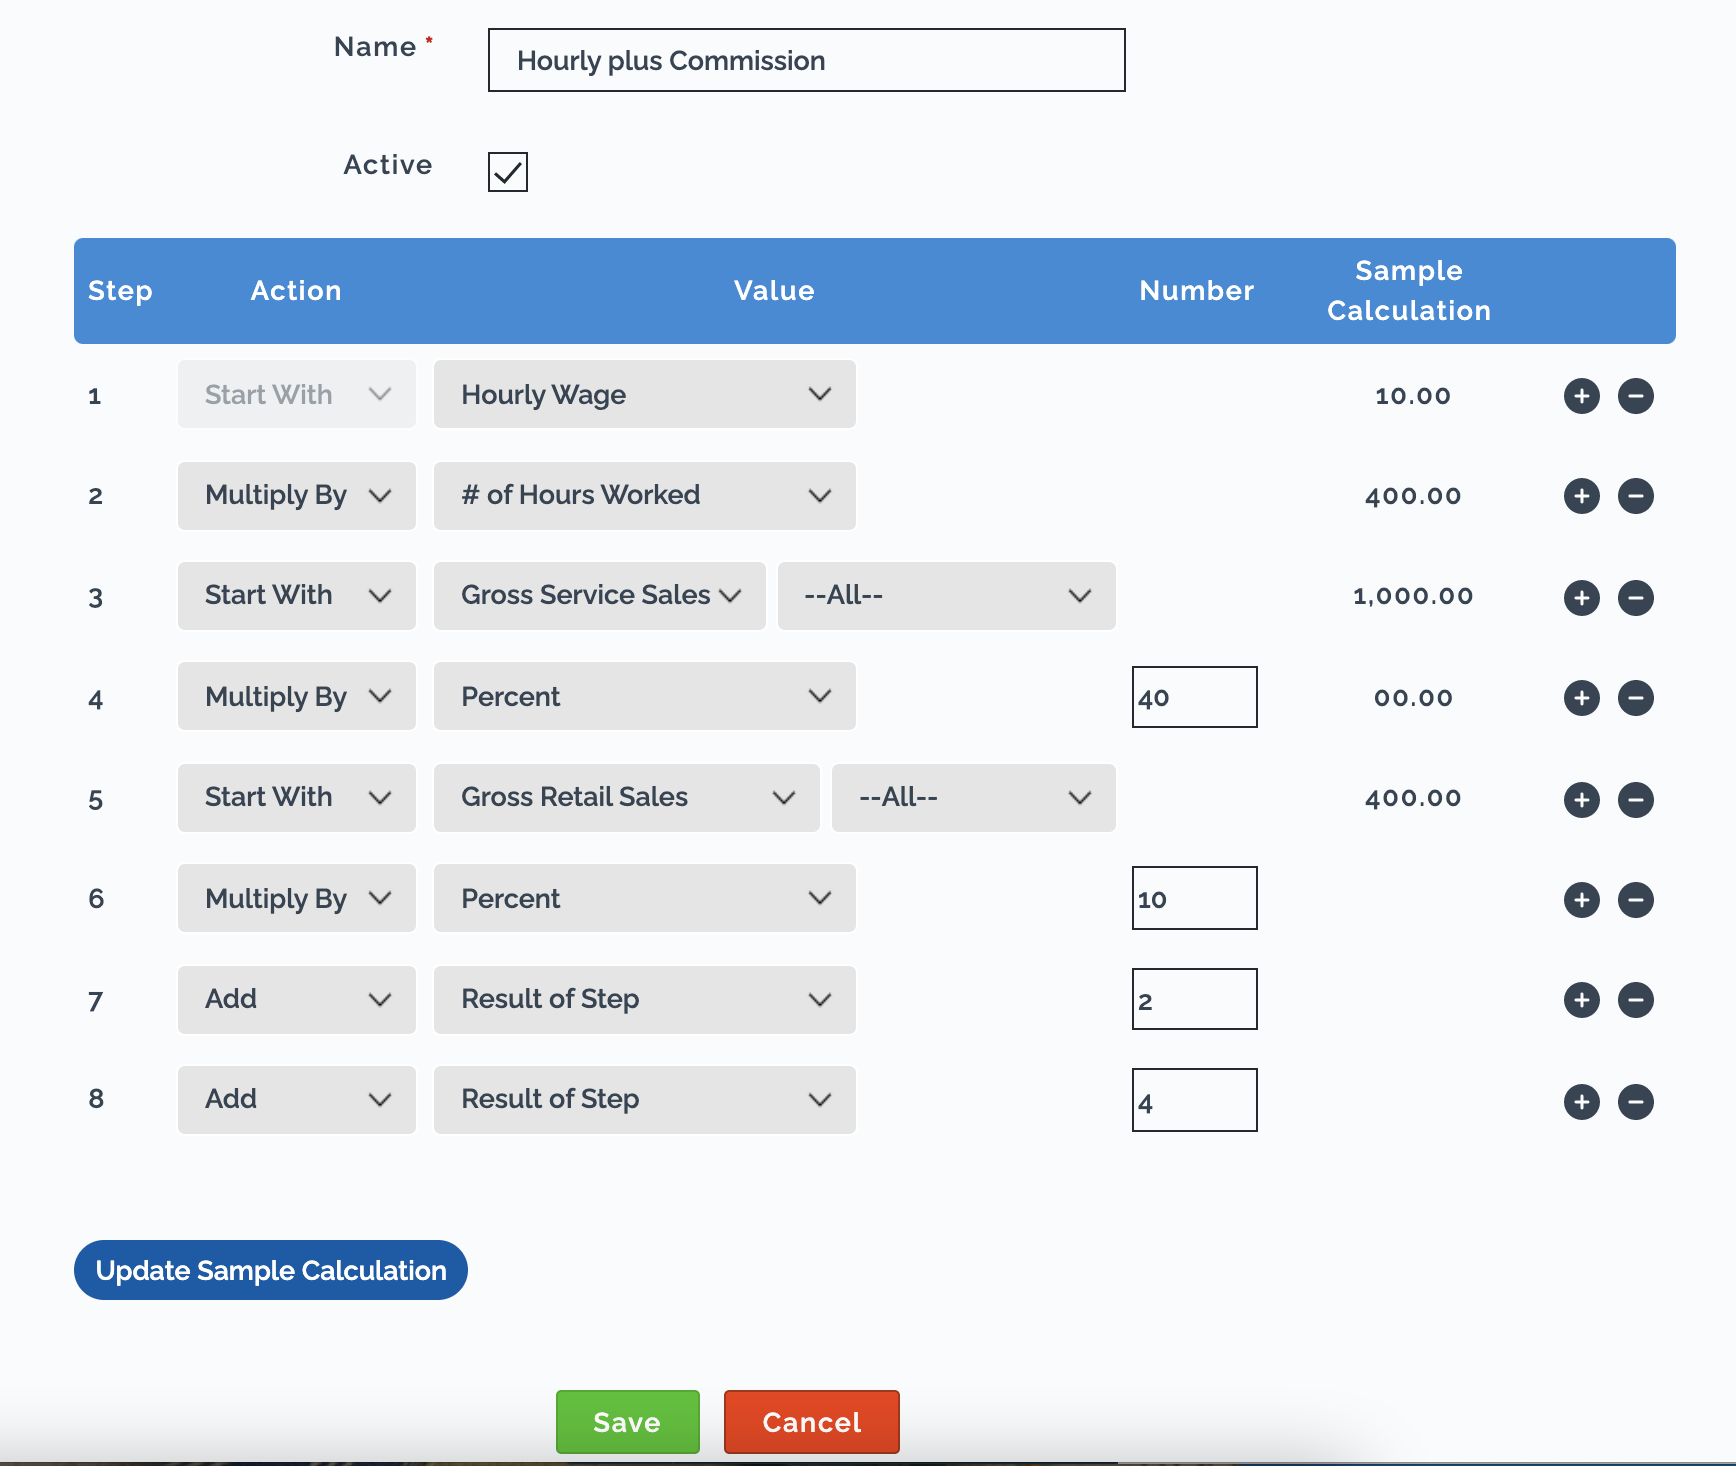Open # of Hours Worked dropdown
1736x1466 pixels.
coord(645,496)
